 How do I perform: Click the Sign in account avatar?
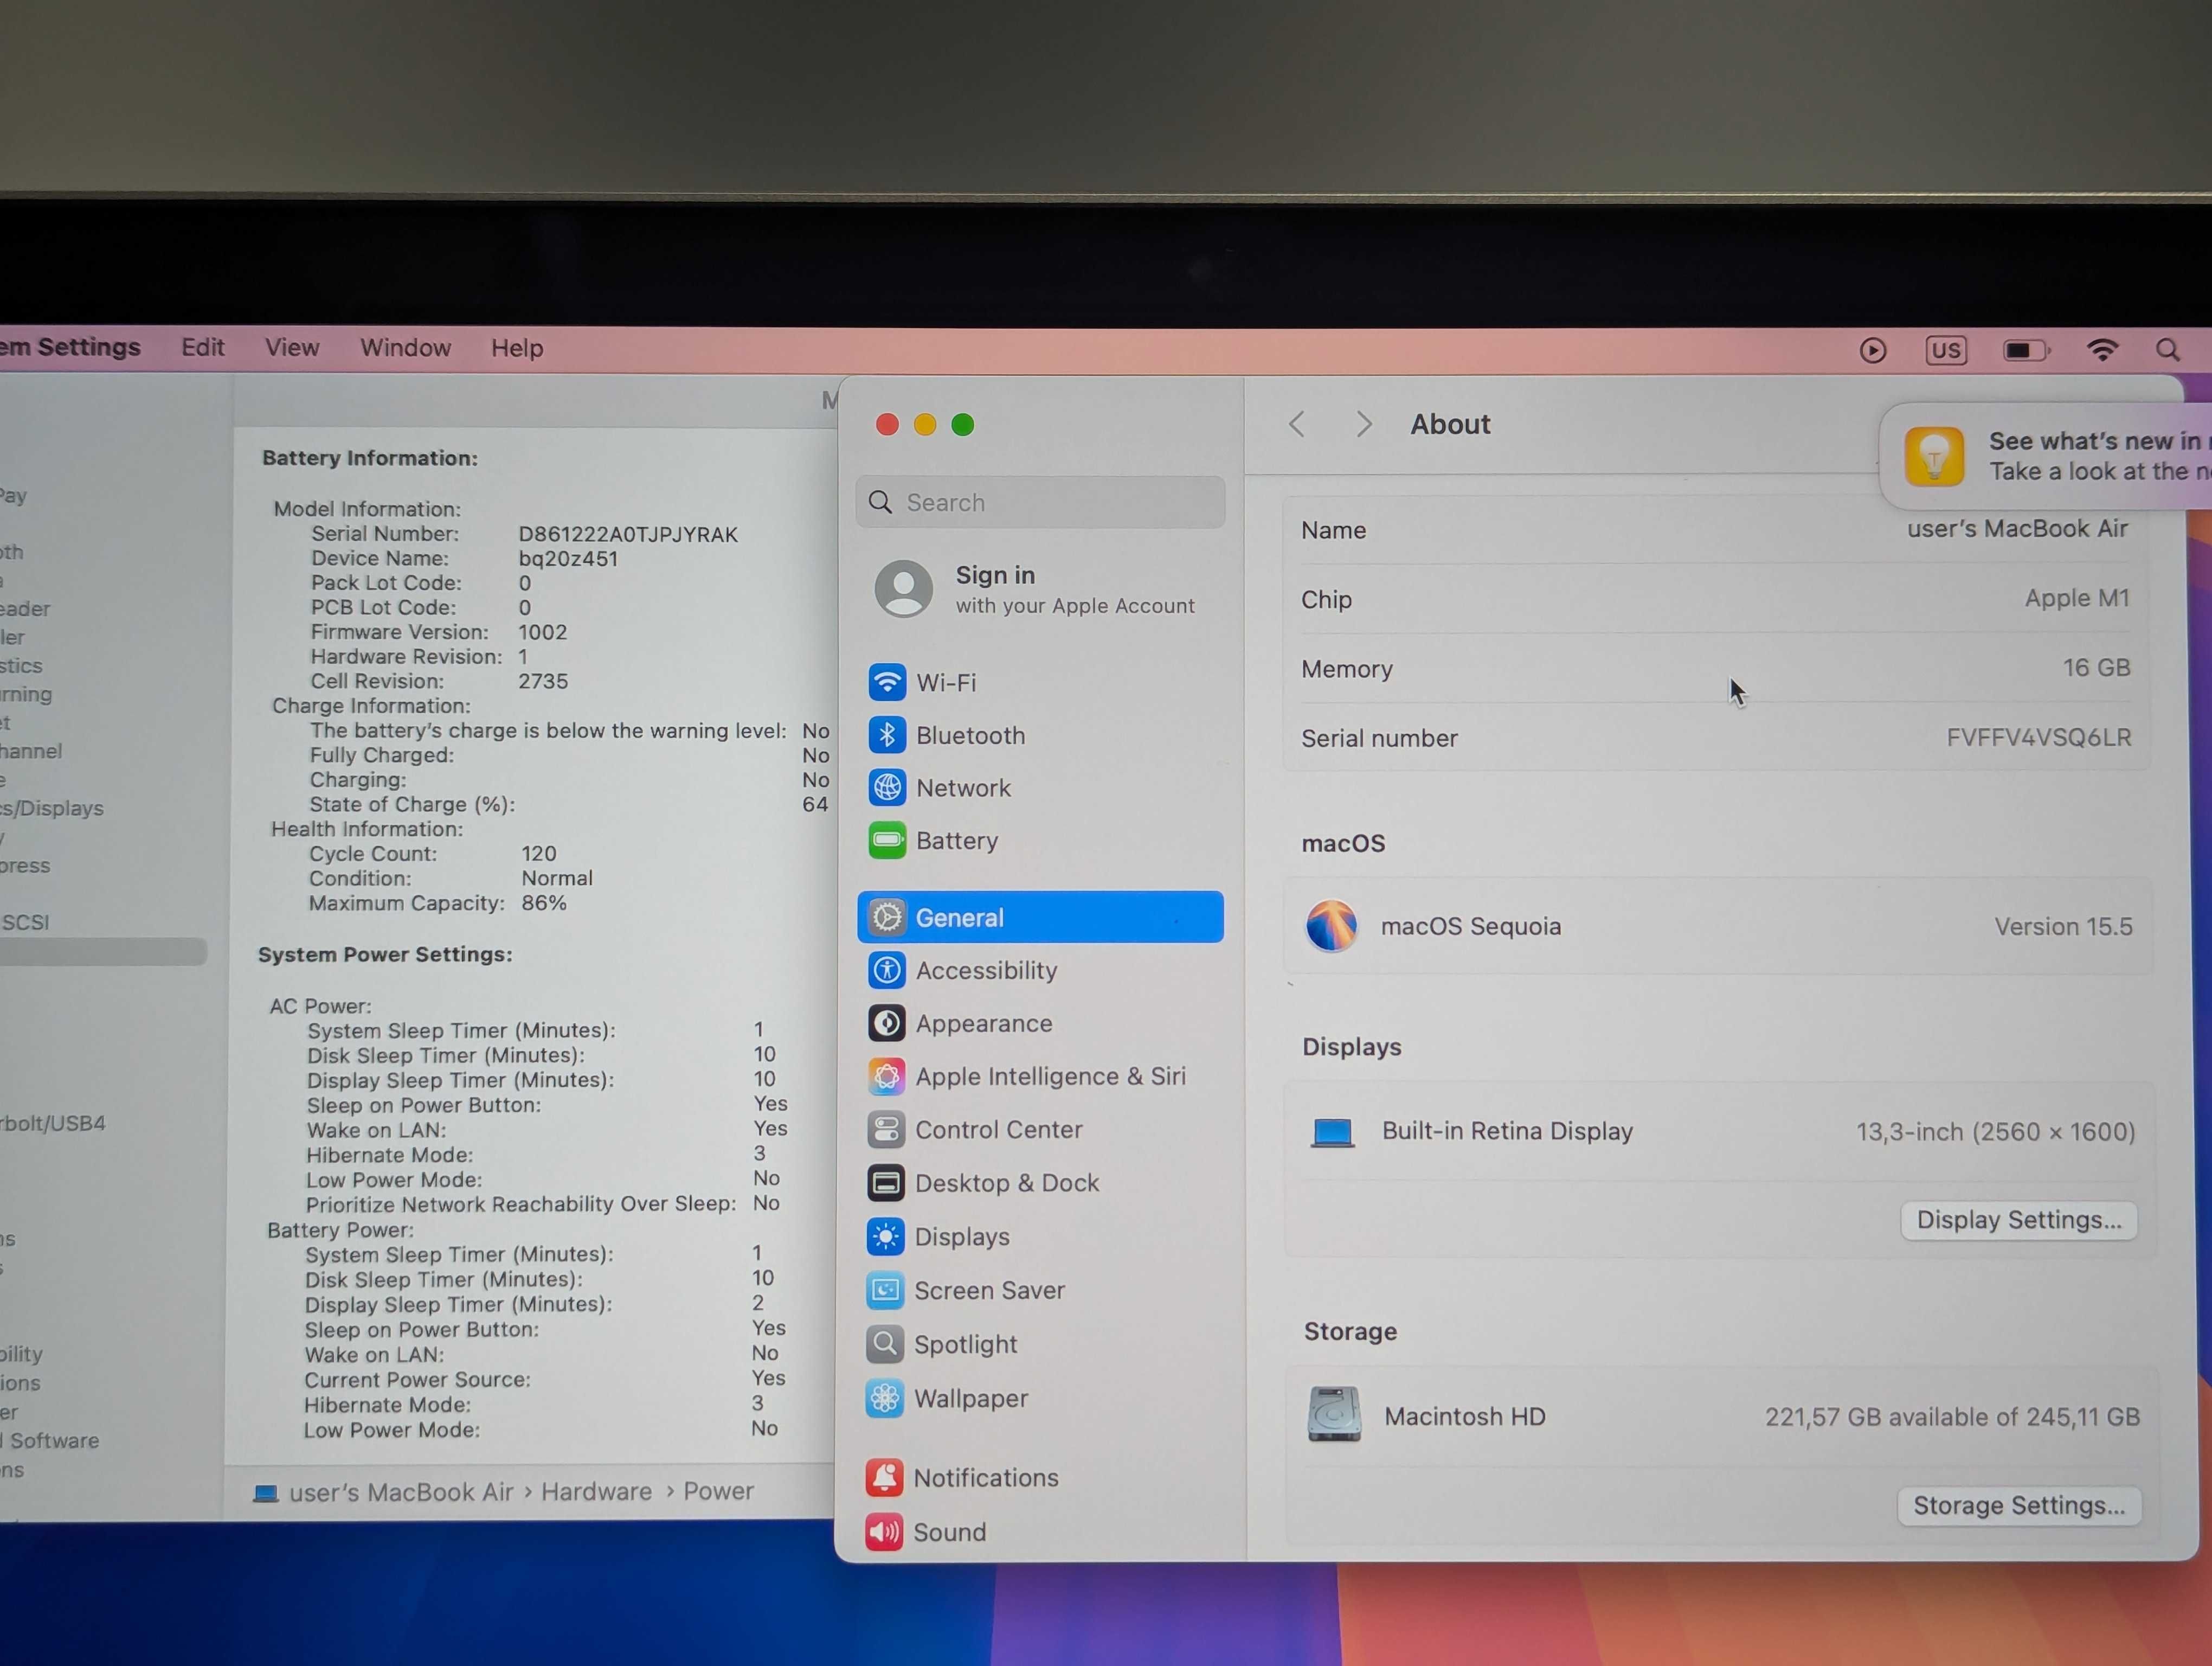coord(904,589)
